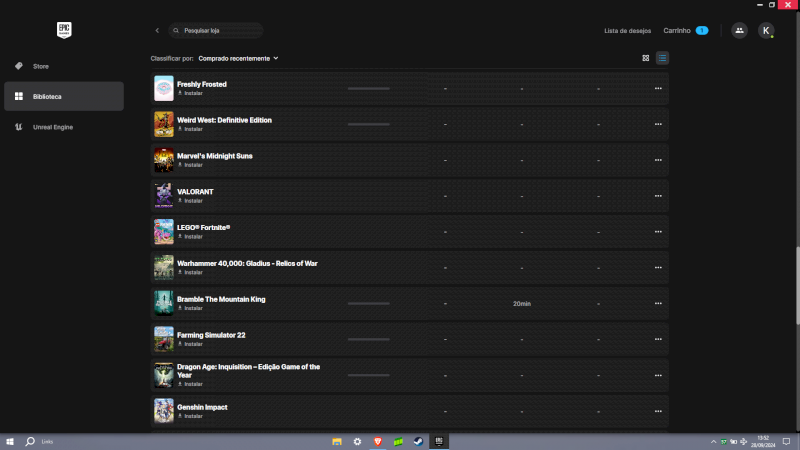Viewport: 800px width, 450px height.
Task: Click Instalar under VALORANT
Action: 190,201
